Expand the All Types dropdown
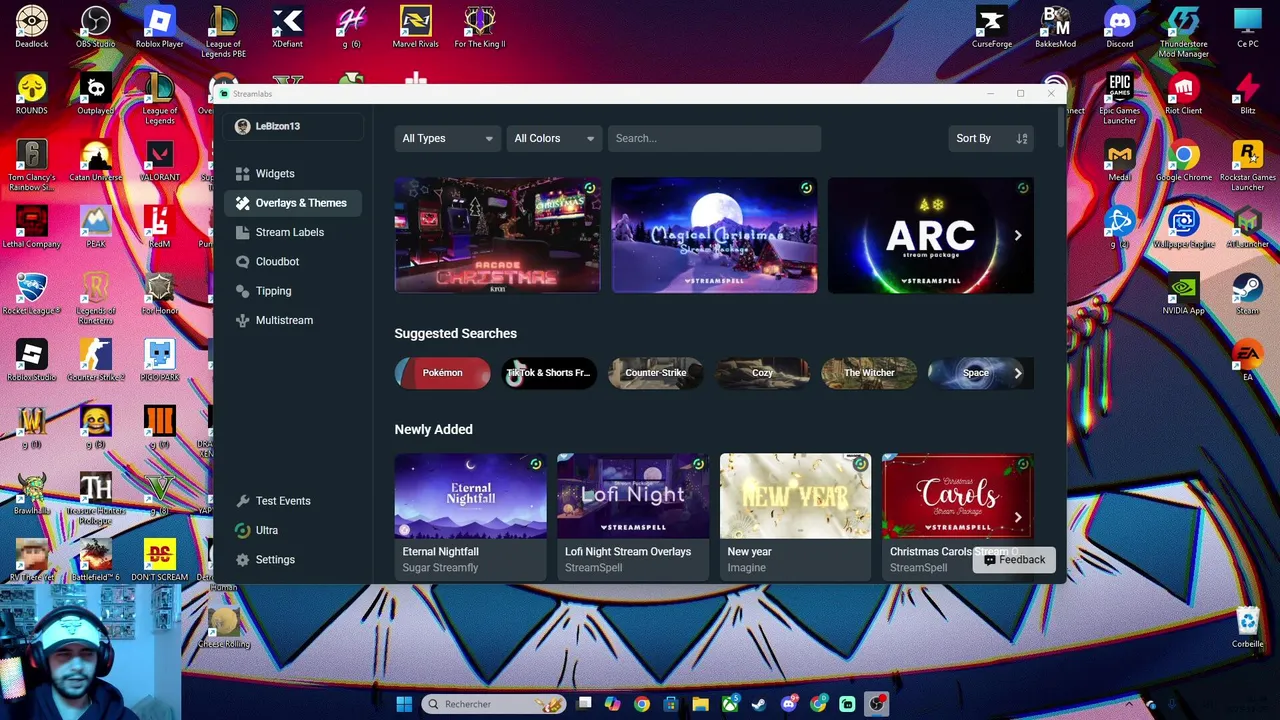 (x=446, y=138)
